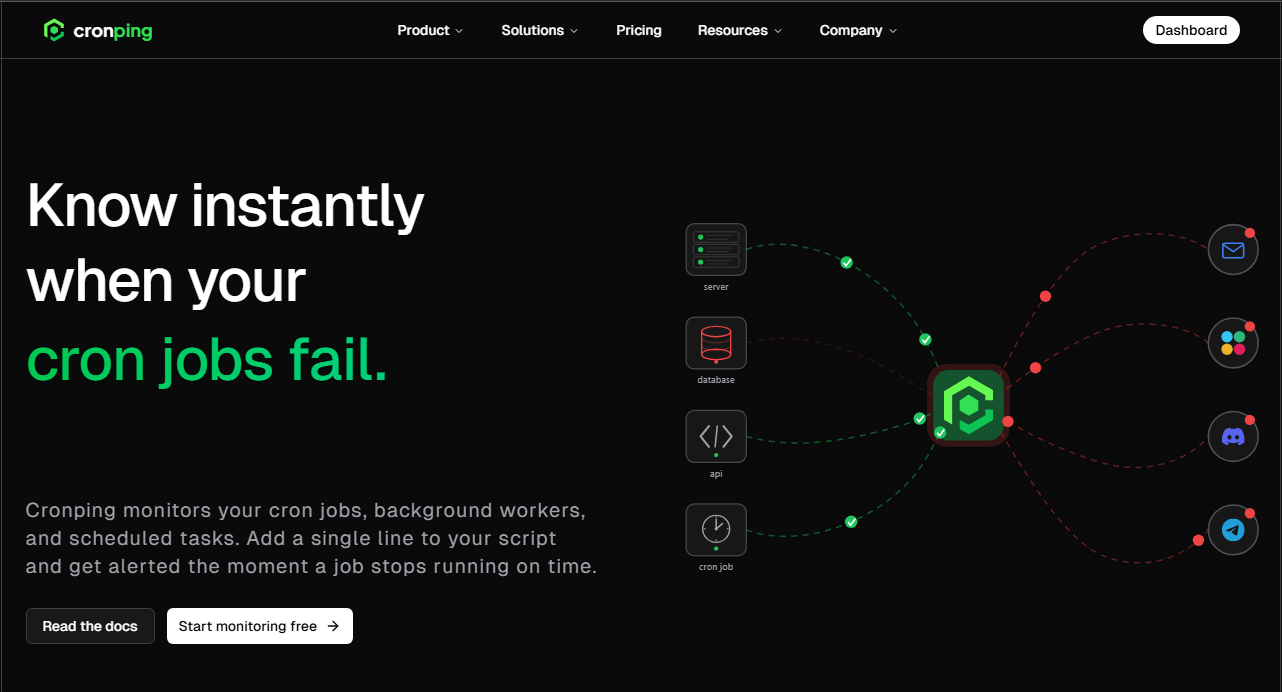
Task: Click the 'server' label text
Action: click(x=716, y=287)
